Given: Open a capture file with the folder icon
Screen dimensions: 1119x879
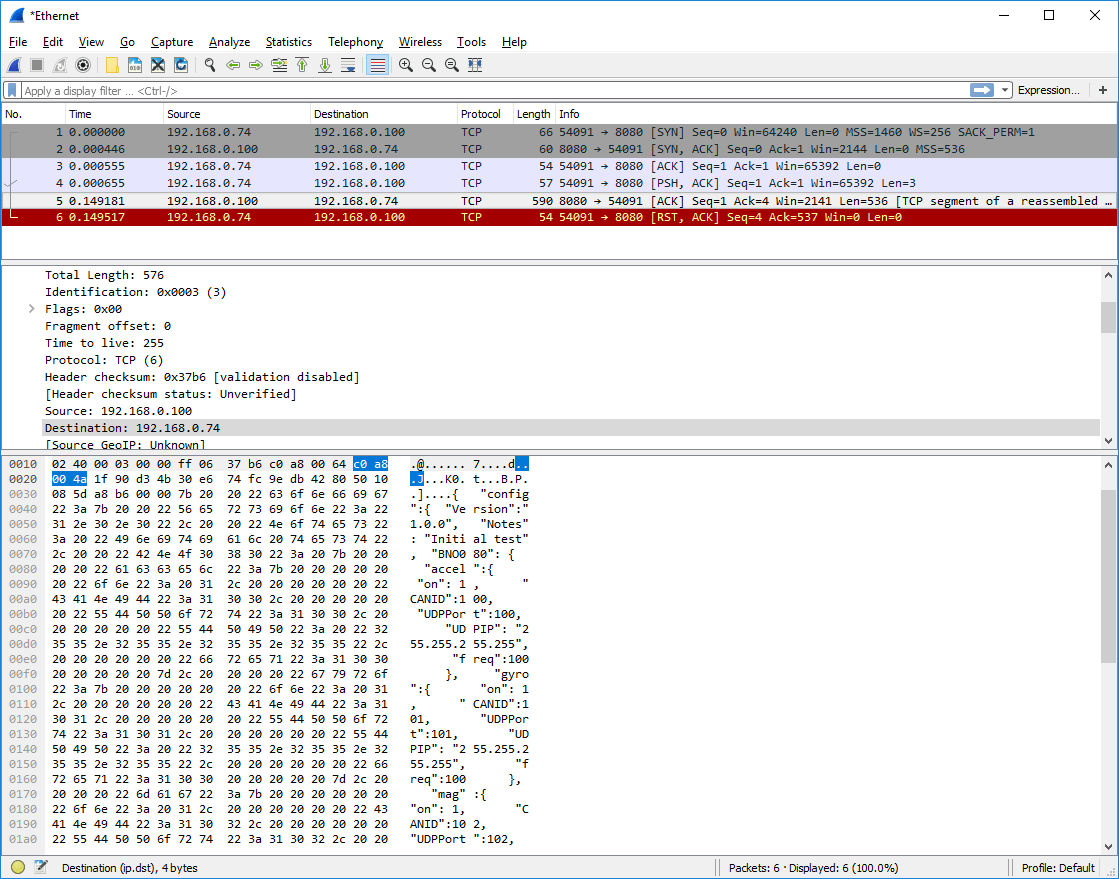Looking at the screenshot, I should 112,65.
